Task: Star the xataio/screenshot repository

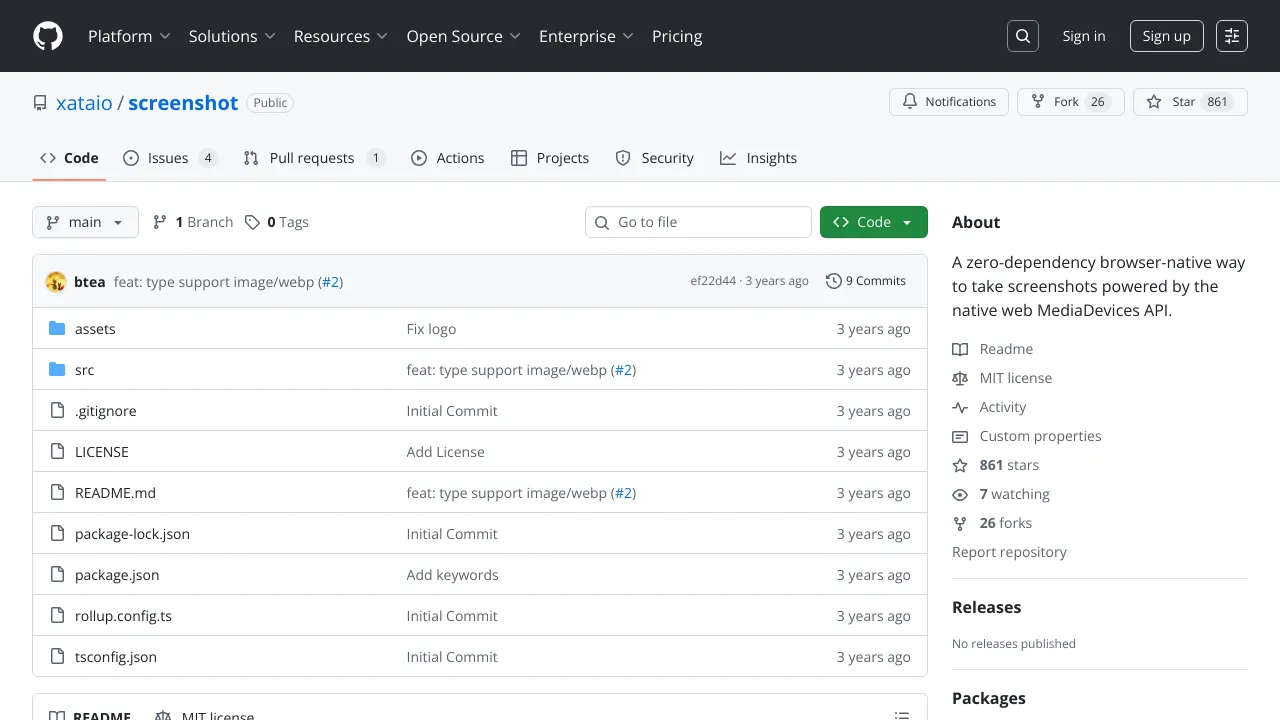Action: tap(1190, 102)
